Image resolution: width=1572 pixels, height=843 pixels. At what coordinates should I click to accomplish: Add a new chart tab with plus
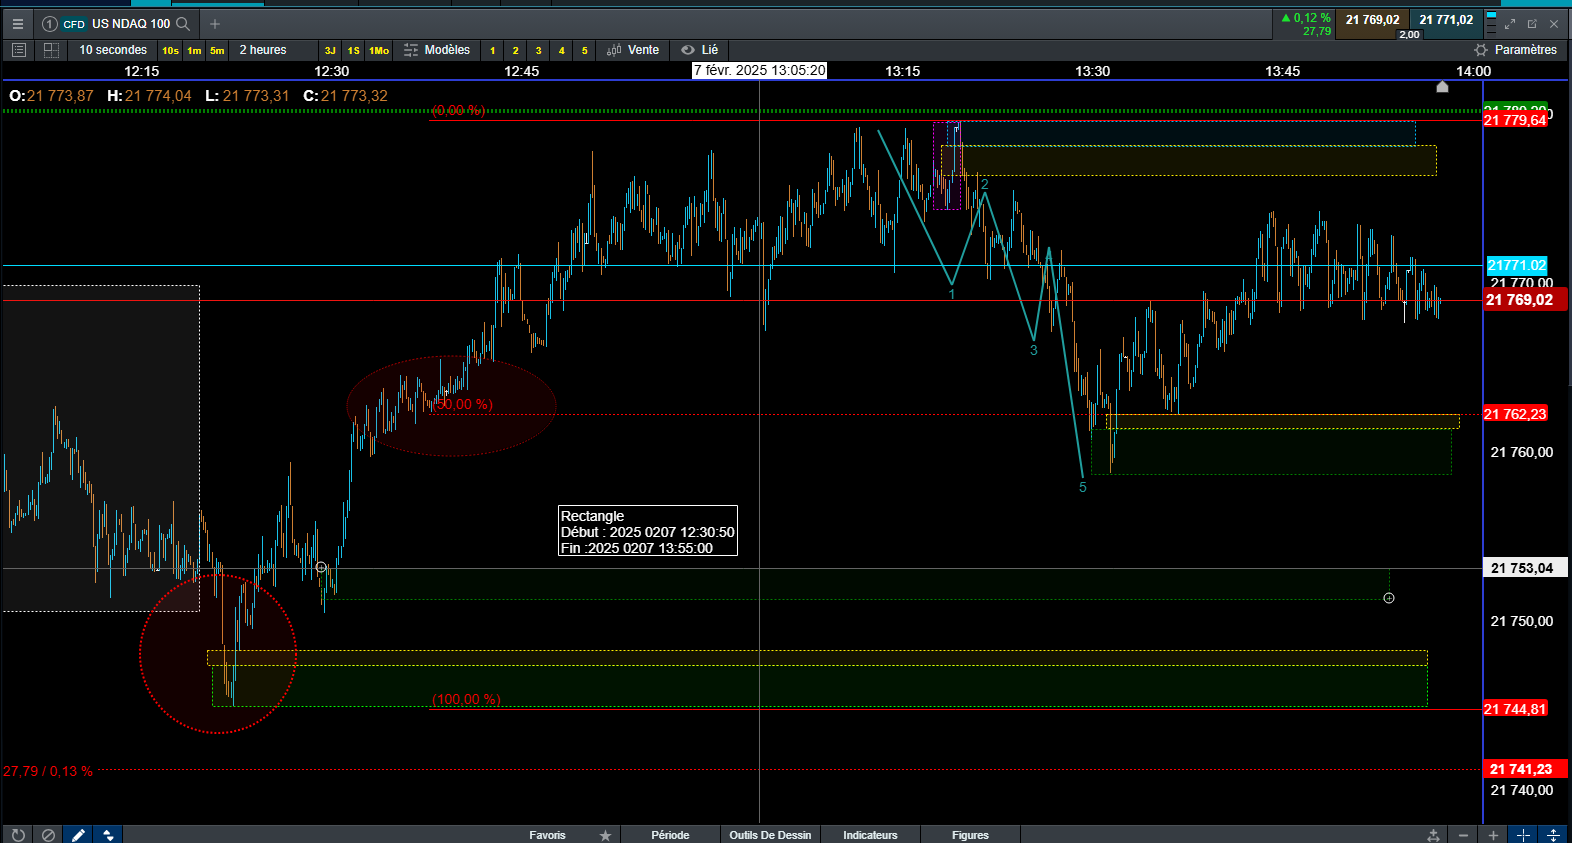214,24
